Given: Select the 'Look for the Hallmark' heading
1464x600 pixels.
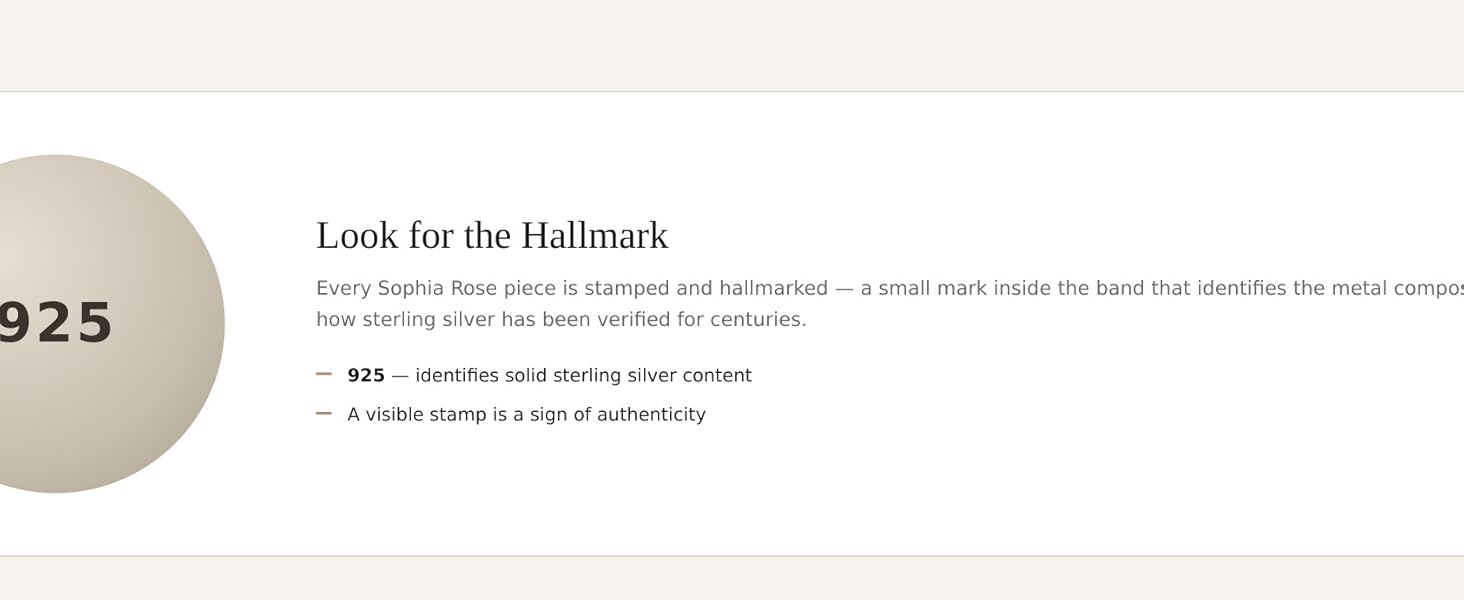Looking at the screenshot, I should tap(492, 236).
